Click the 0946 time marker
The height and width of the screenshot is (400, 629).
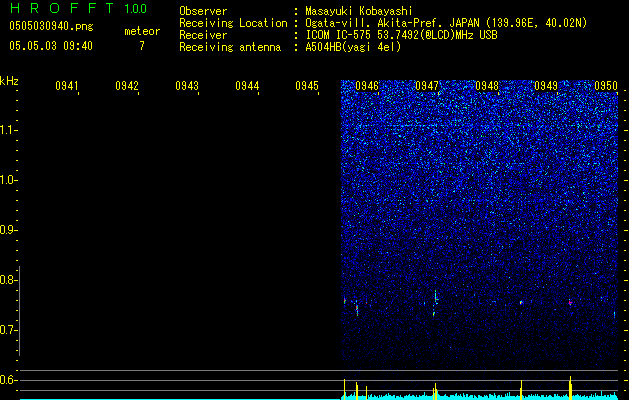point(367,86)
